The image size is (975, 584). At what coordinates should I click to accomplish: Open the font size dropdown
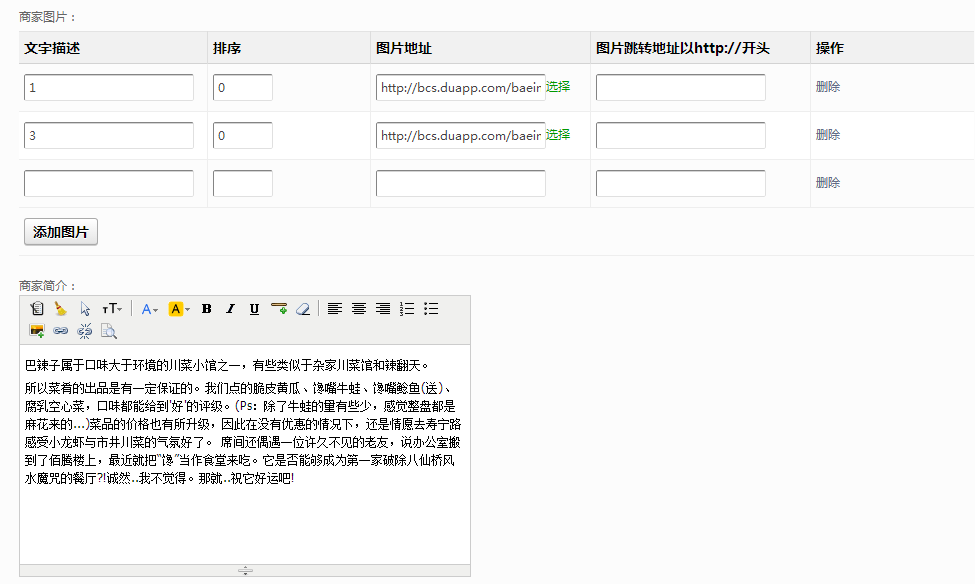coord(112,309)
